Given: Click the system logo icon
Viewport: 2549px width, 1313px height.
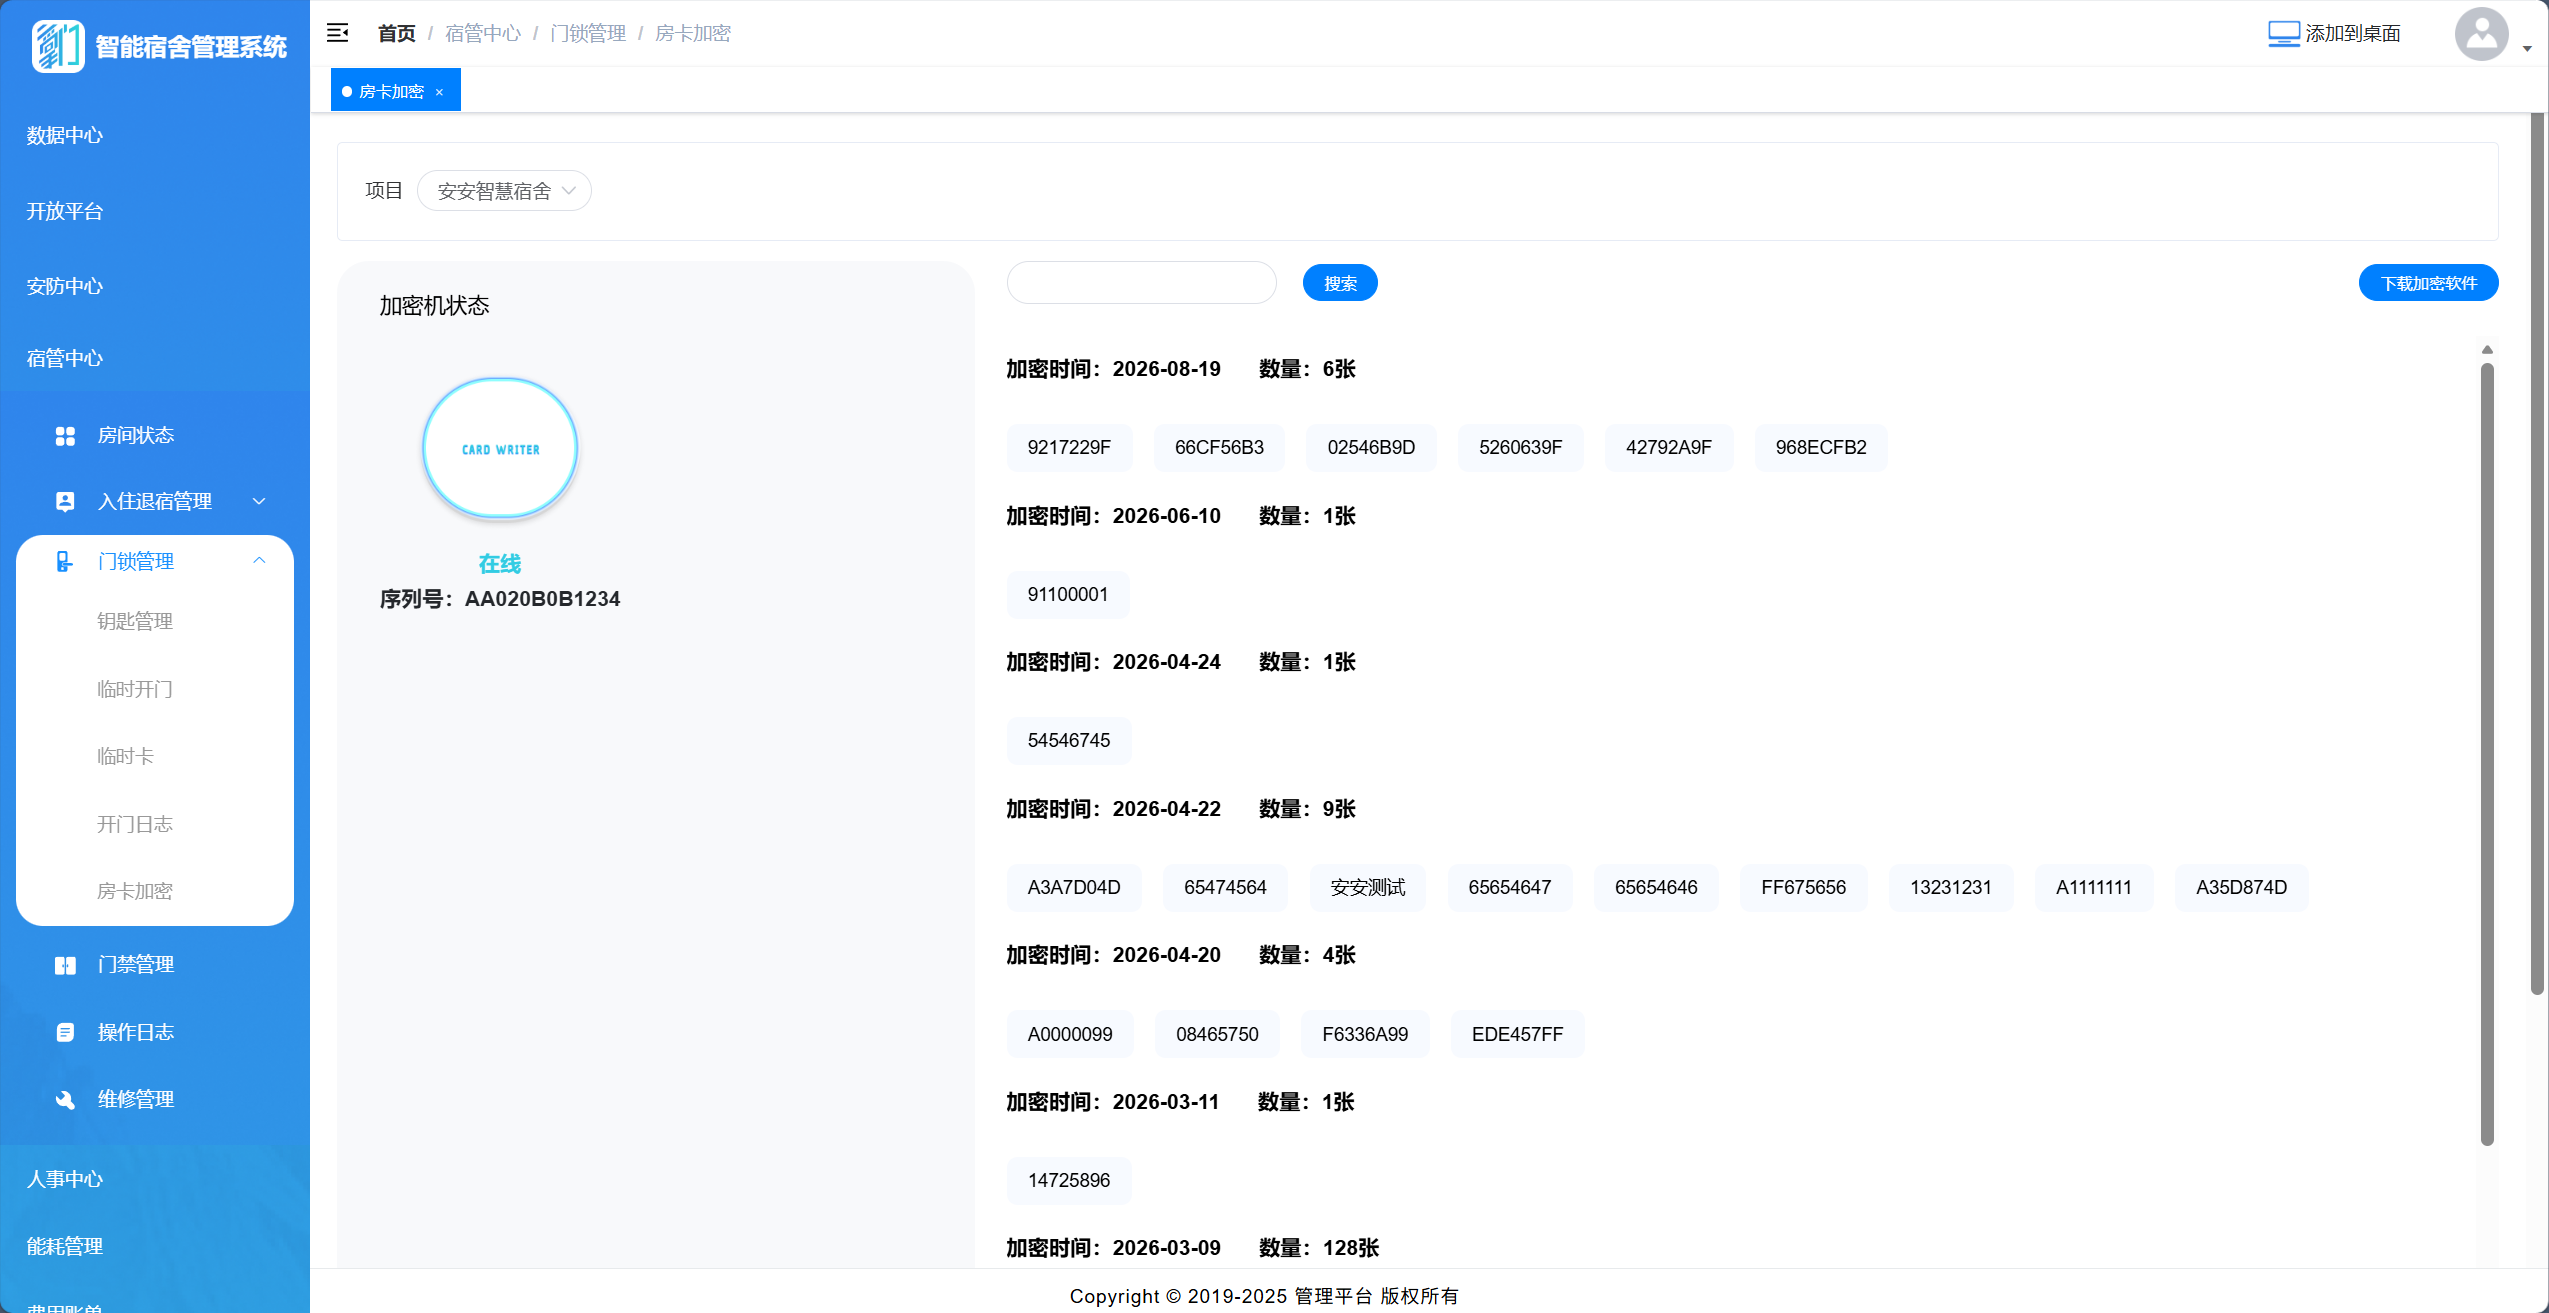Looking at the screenshot, I should (x=58, y=46).
